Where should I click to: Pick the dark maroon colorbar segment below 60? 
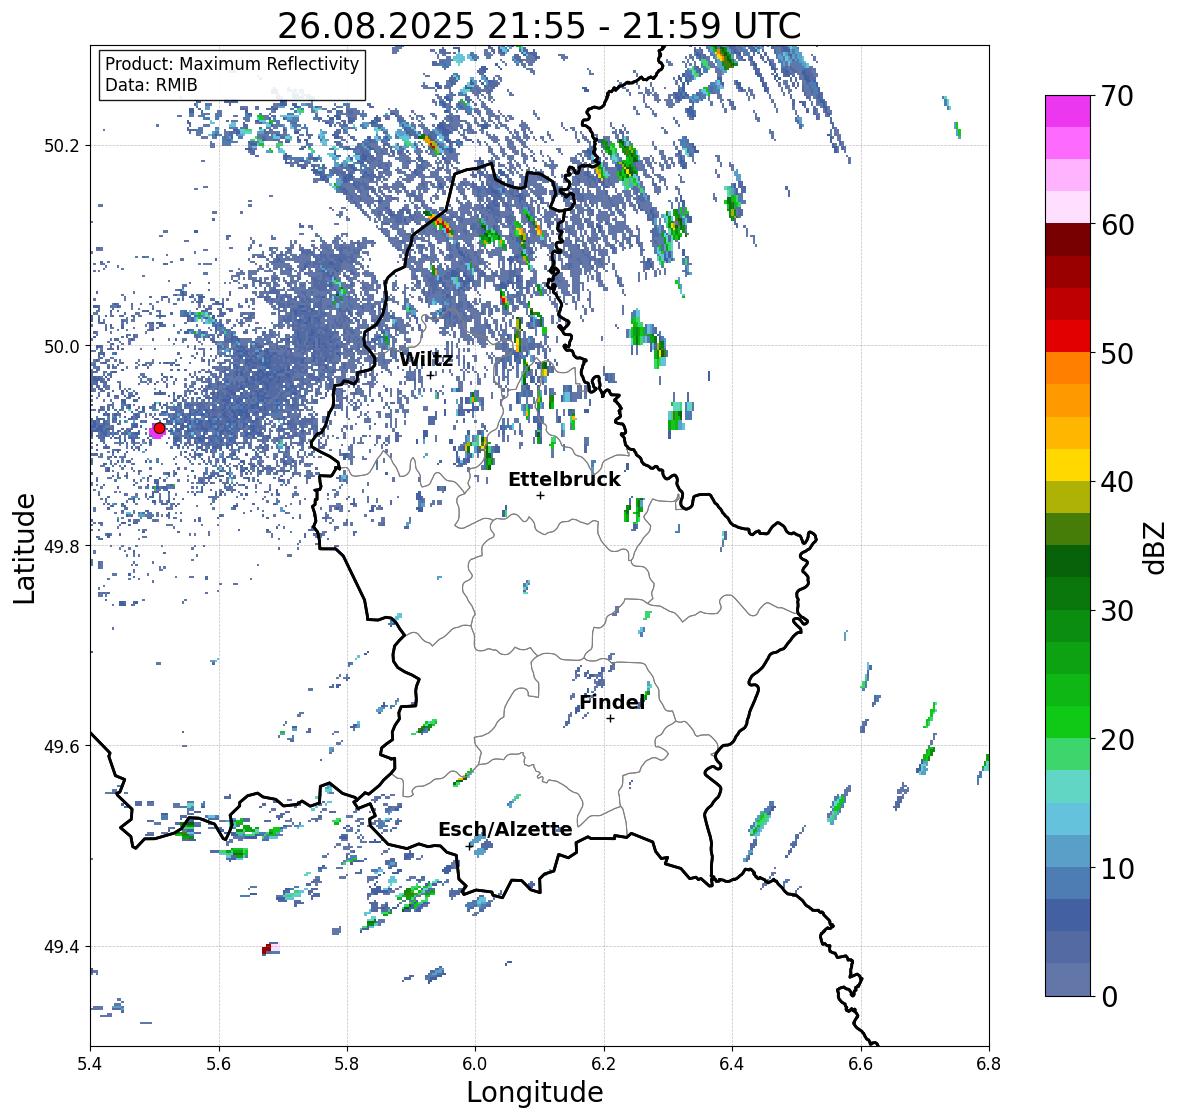[1068, 240]
